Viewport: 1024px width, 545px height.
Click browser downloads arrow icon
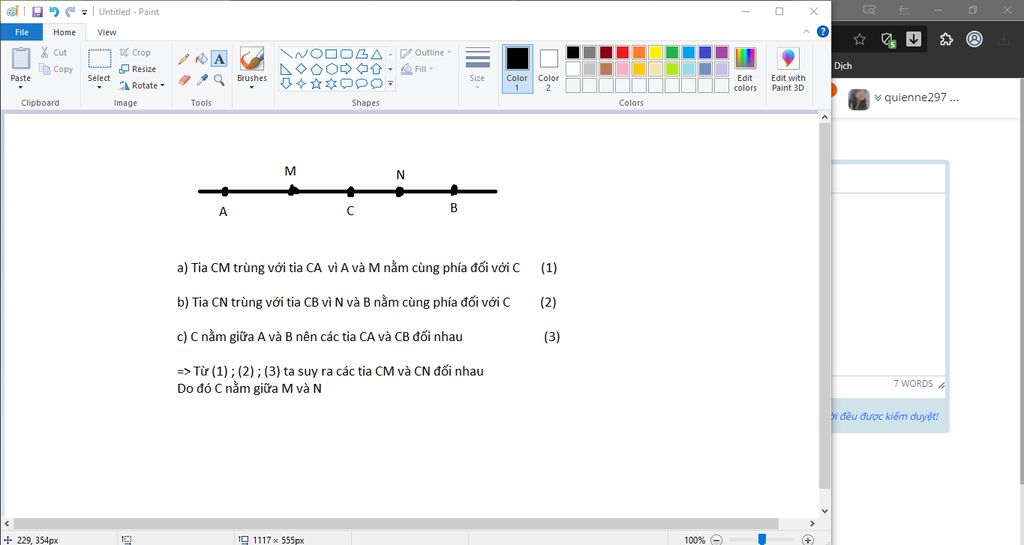(x=914, y=39)
